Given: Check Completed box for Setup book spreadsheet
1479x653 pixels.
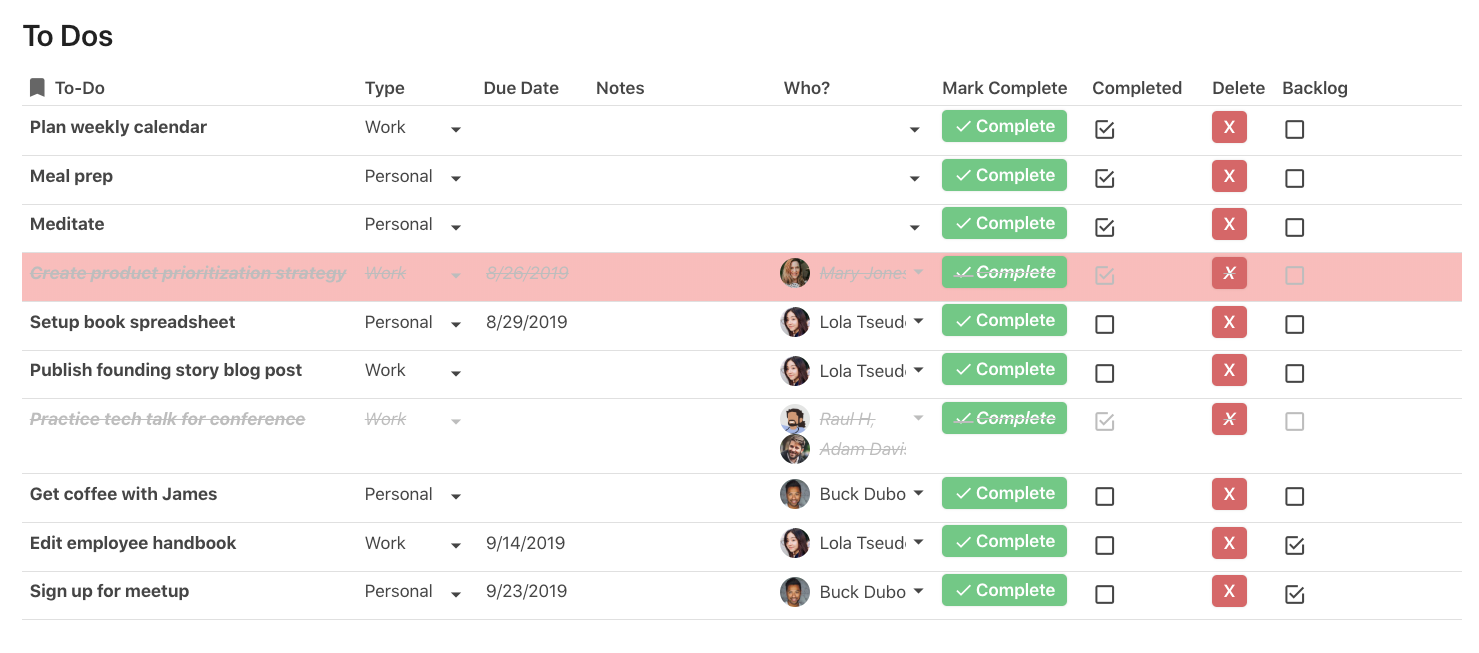Looking at the screenshot, I should pyautogui.click(x=1105, y=324).
